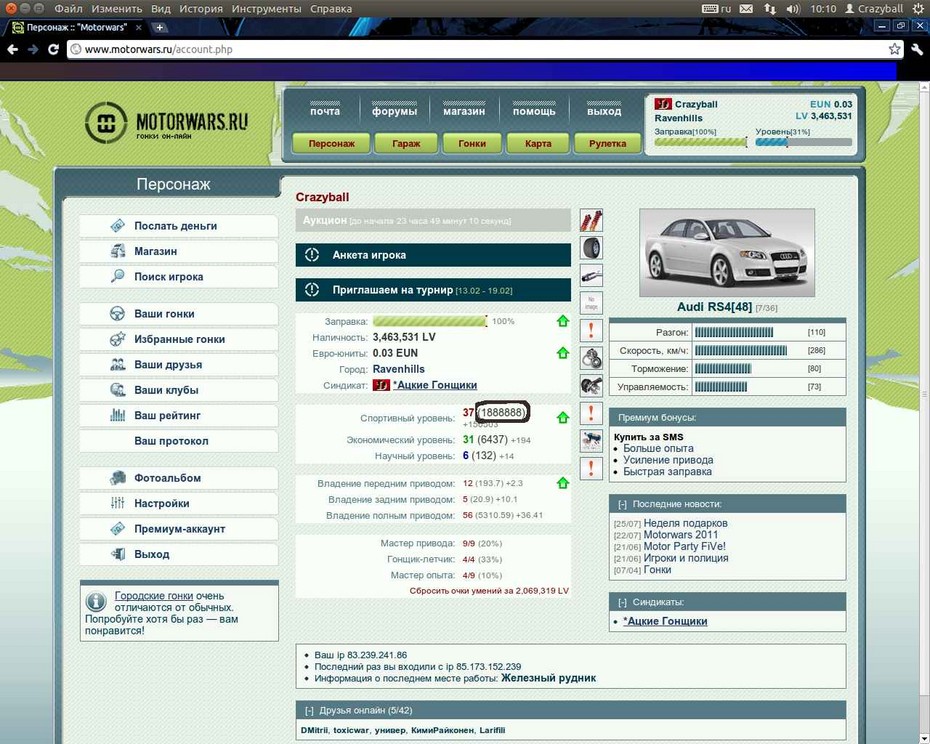Image resolution: width=930 pixels, height=744 pixels.
Task: Go back with the browser back arrow
Action: (12, 49)
